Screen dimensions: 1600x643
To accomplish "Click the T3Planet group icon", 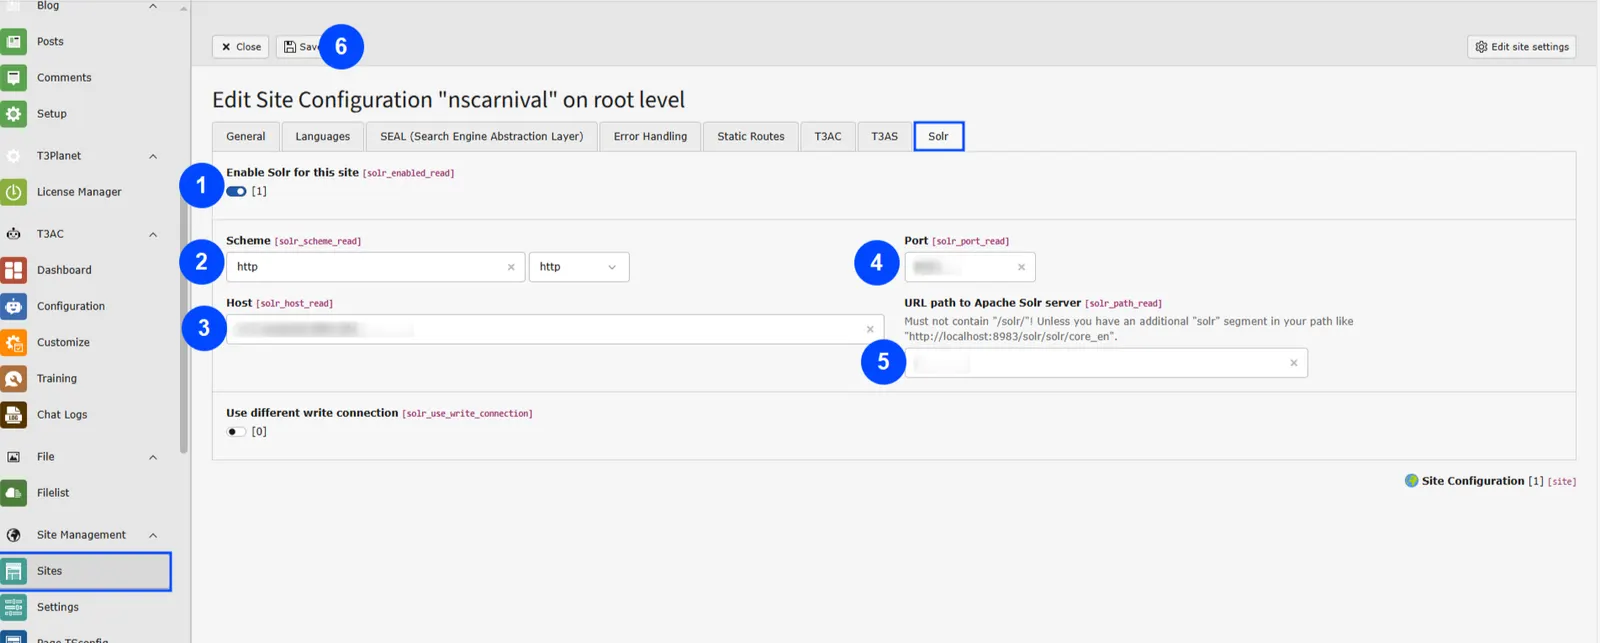I will click(x=14, y=156).
